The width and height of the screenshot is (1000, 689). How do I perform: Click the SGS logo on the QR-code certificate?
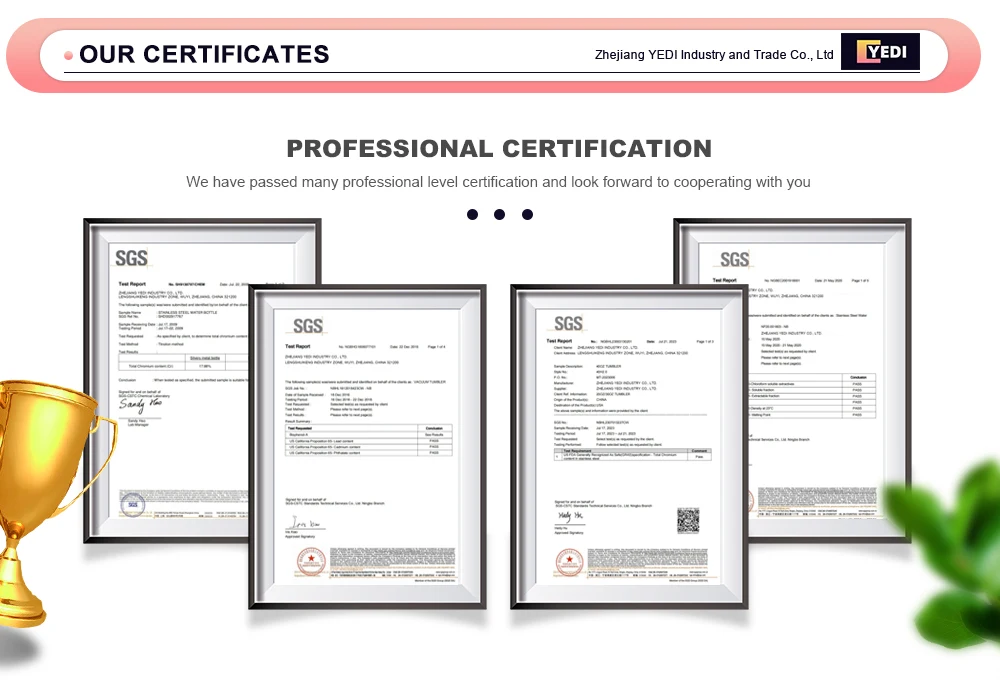[x=568, y=323]
